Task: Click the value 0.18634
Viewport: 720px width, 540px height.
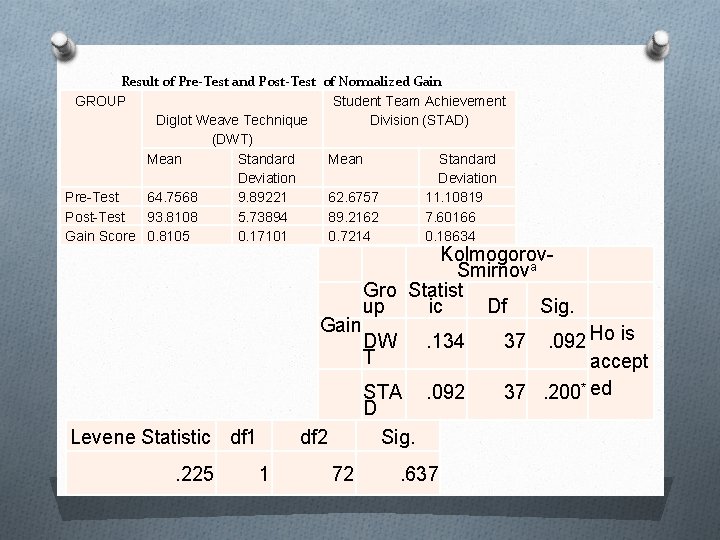Action: [450, 236]
